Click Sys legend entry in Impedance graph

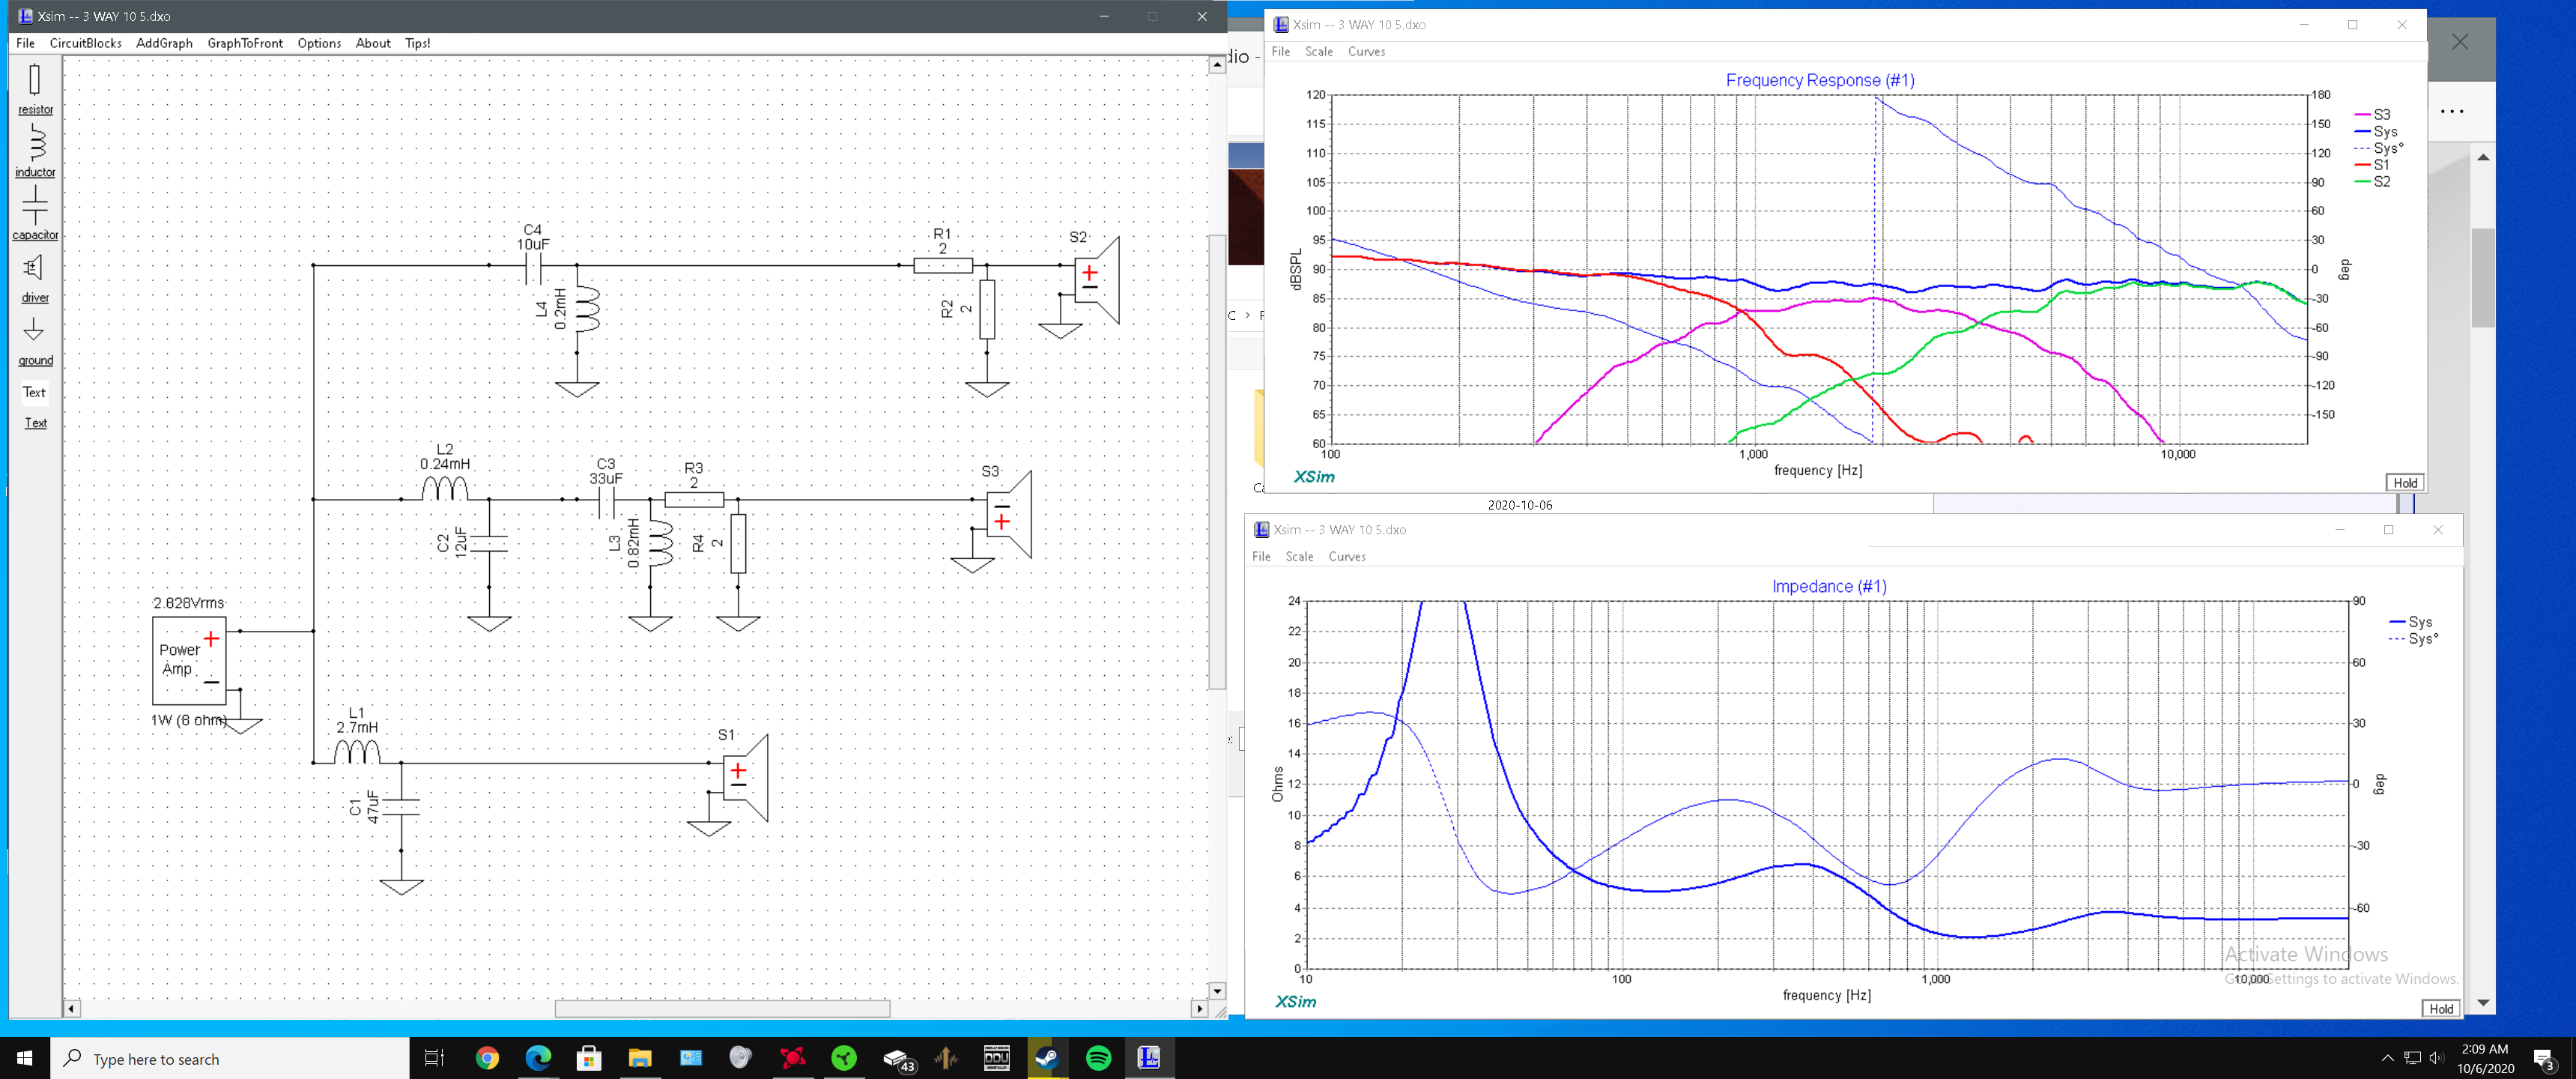click(2411, 622)
